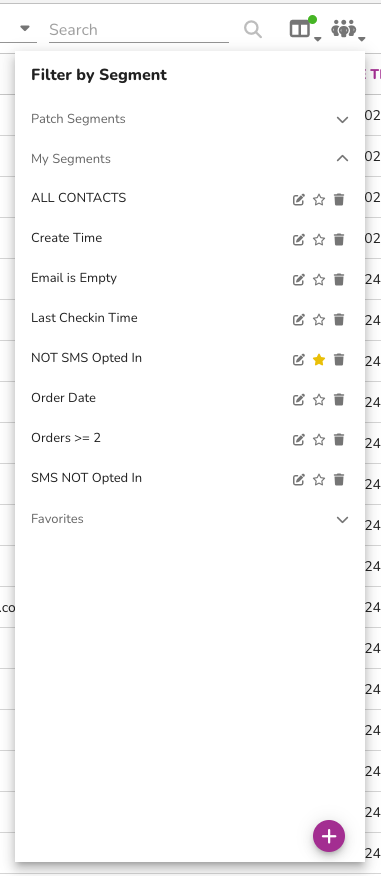
Task: Focus the Search input field
Action: [x=139, y=30]
